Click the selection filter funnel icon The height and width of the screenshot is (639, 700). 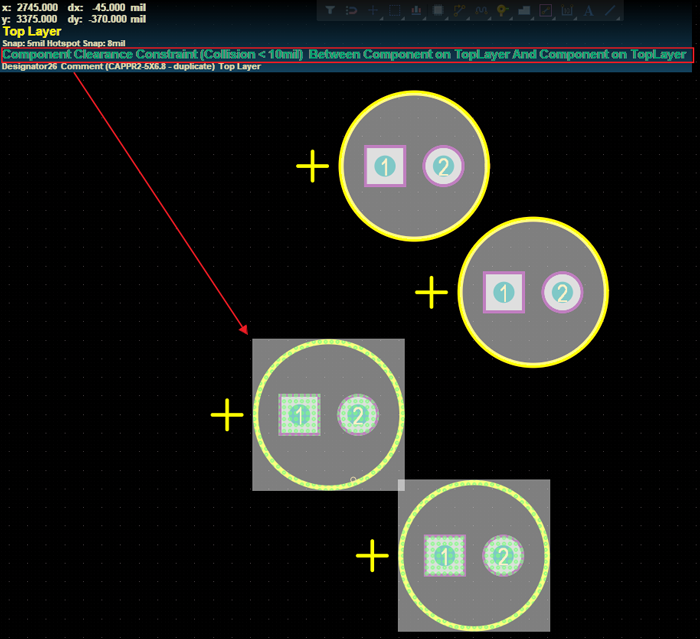coord(330,10)
